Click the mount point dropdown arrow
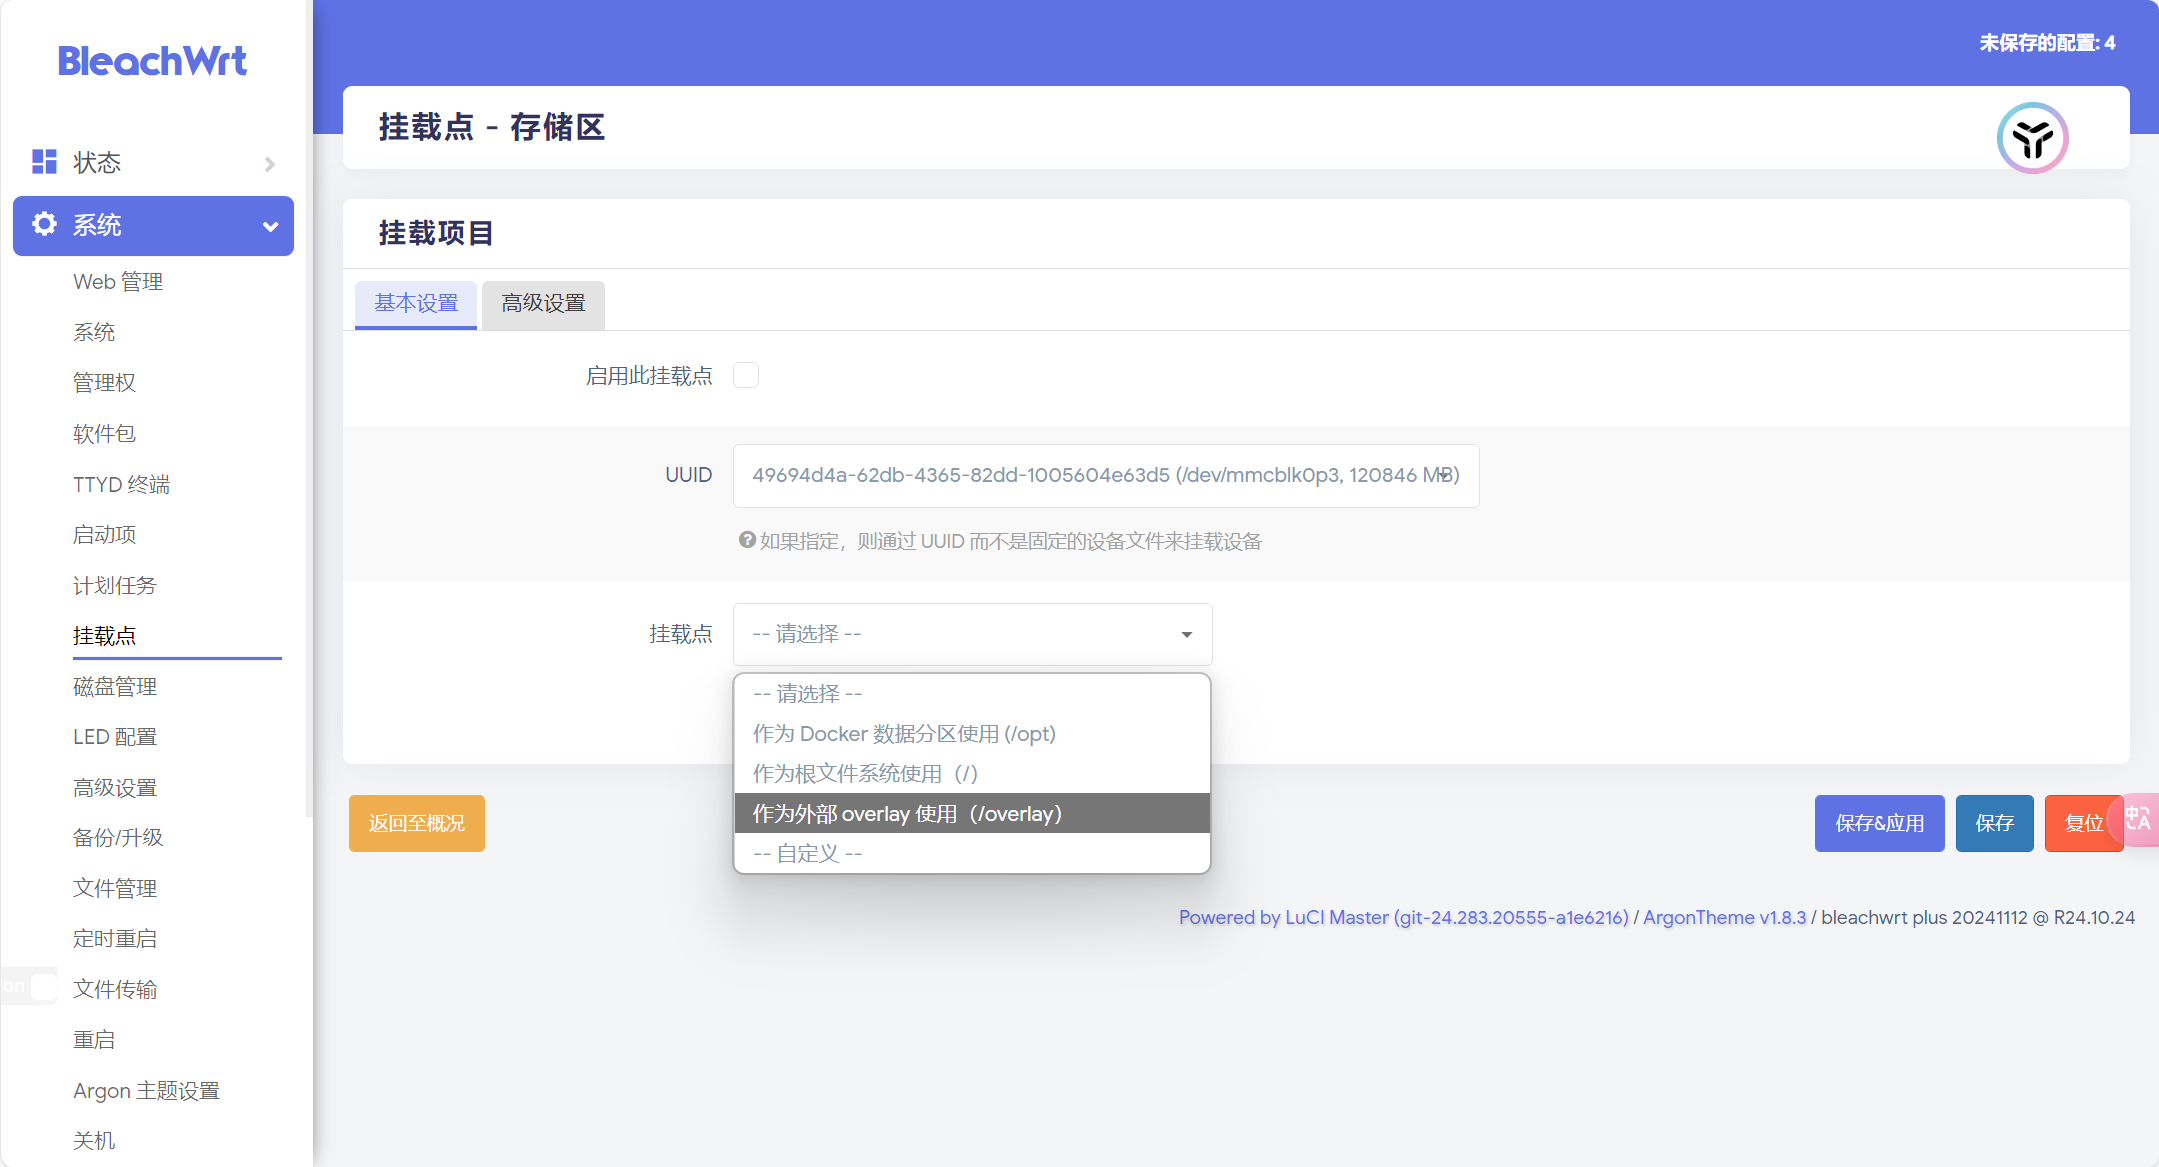The image size is (2159, 1167). (x=1186, y=635)
